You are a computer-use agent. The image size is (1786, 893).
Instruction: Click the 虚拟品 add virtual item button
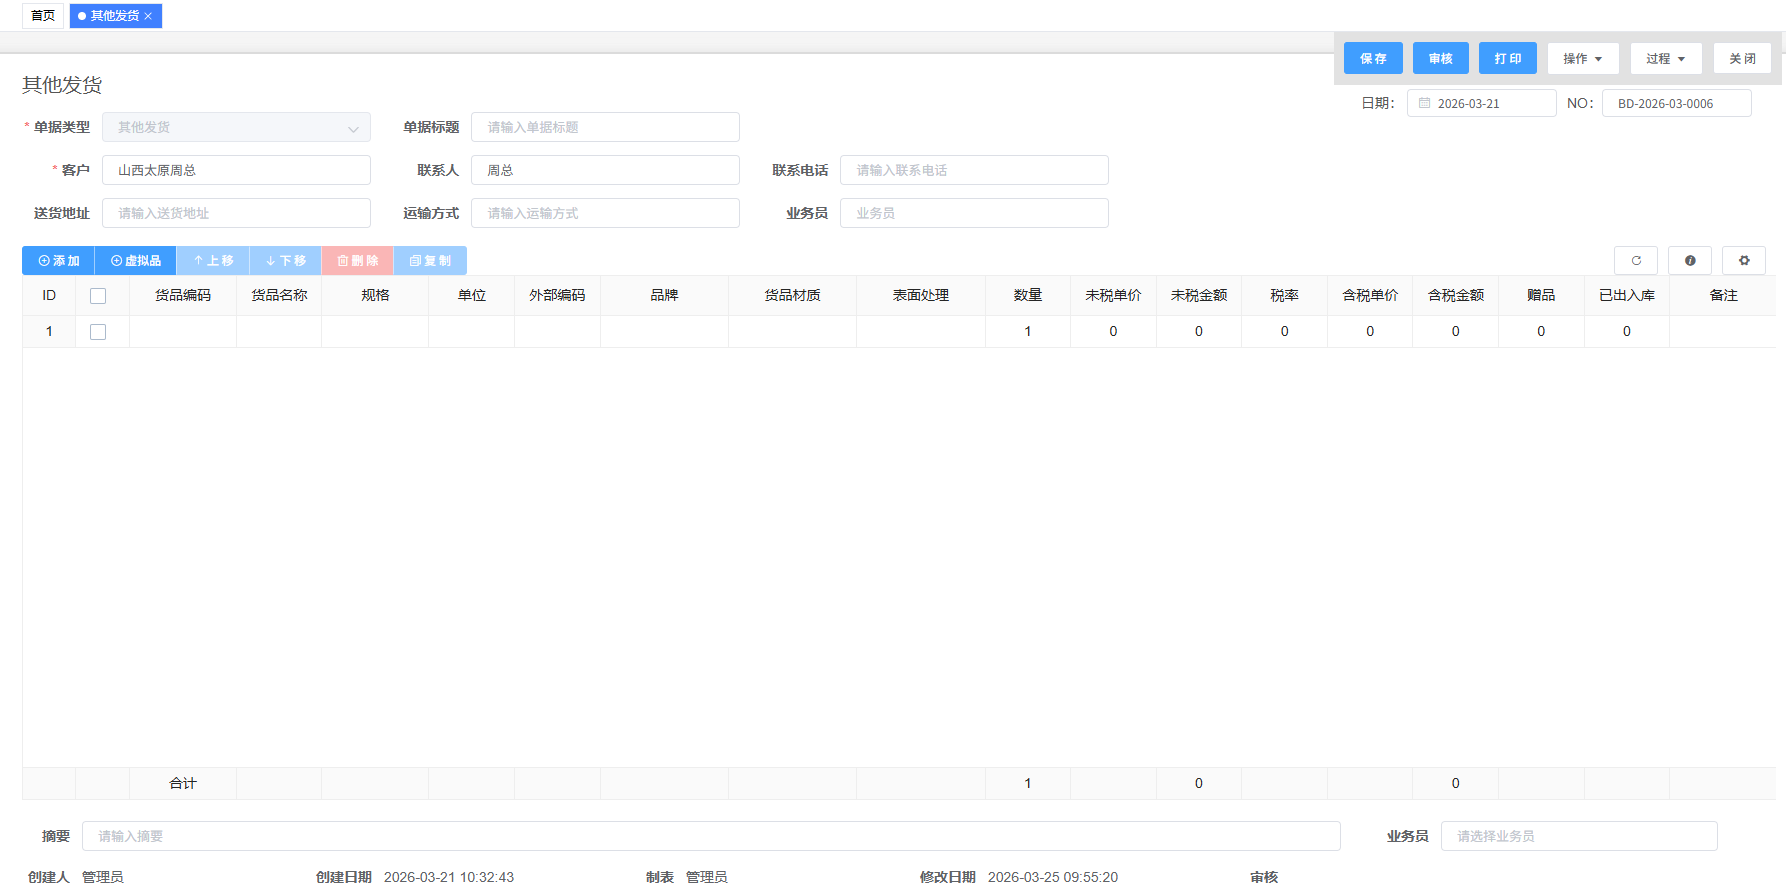135,261
